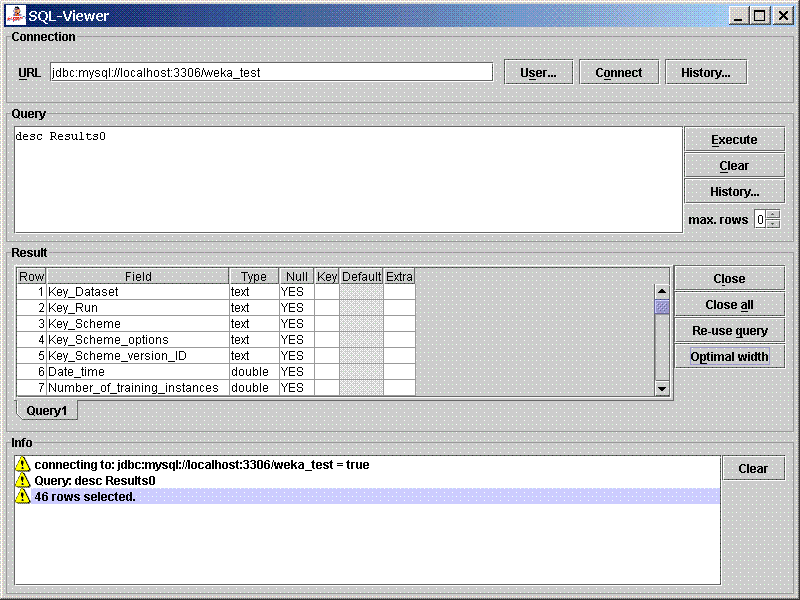
Task: Close all result tabs
Action: tap(729, 305)
